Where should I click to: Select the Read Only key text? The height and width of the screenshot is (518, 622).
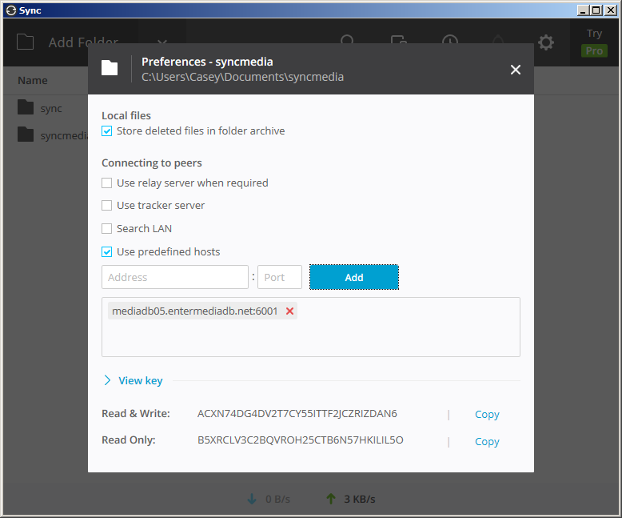tap(300, 440)
